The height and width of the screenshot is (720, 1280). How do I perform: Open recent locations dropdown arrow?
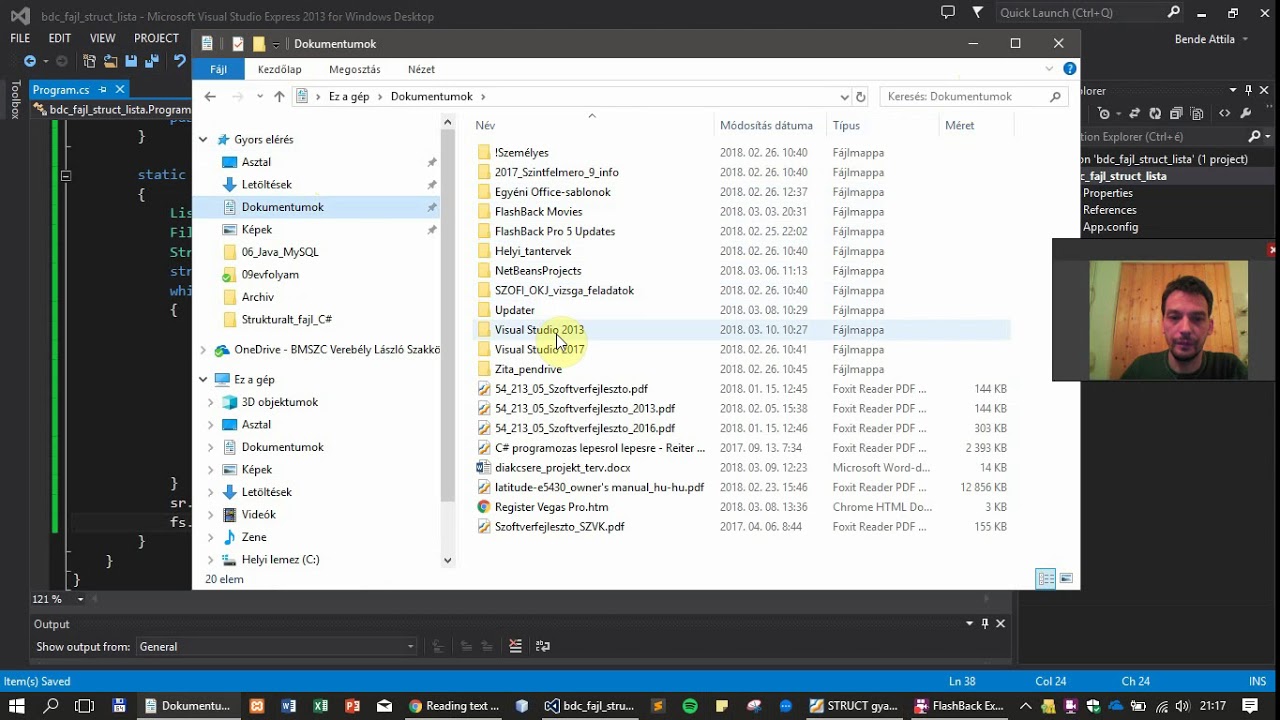[260, 97]
